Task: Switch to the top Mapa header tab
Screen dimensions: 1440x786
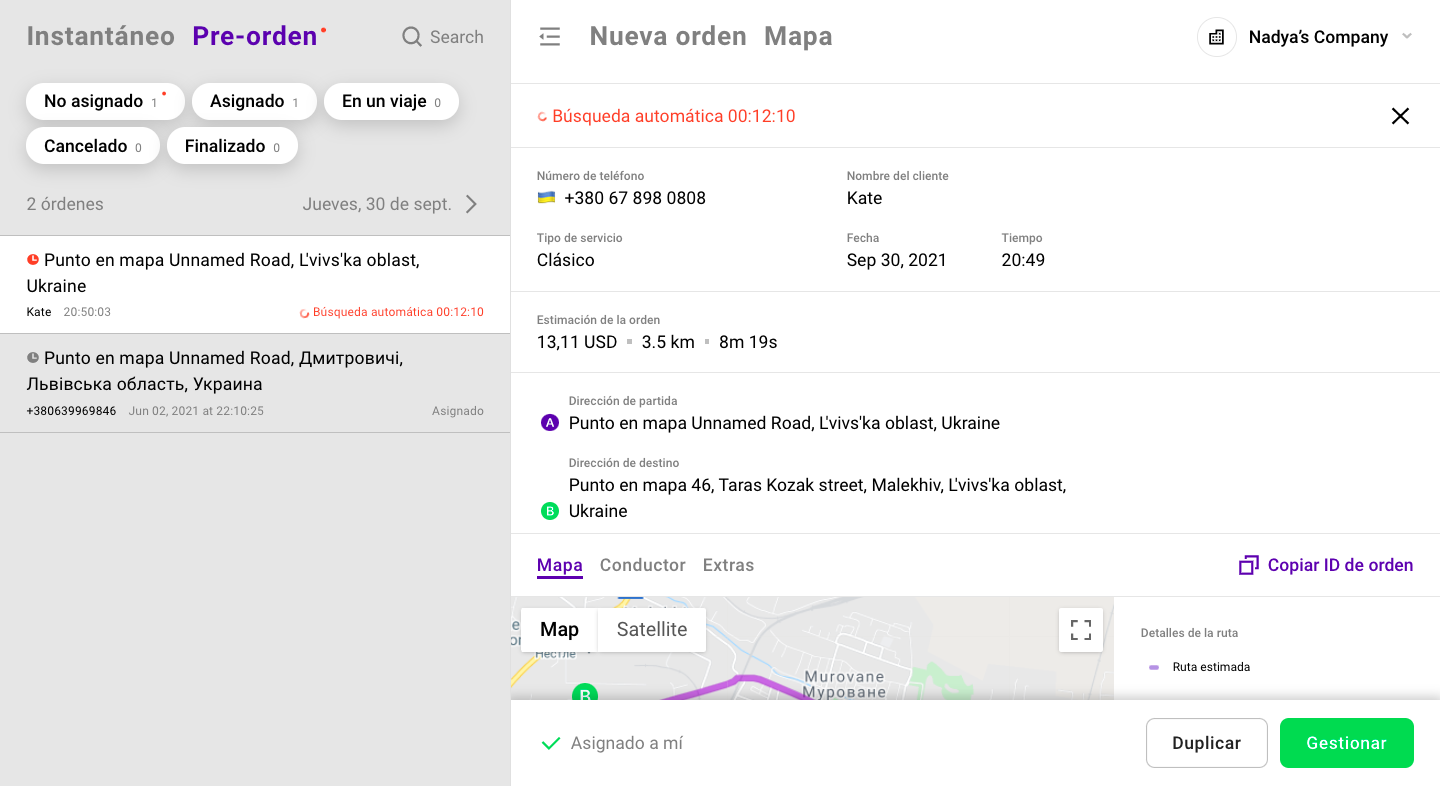Action: click(798, 36)
